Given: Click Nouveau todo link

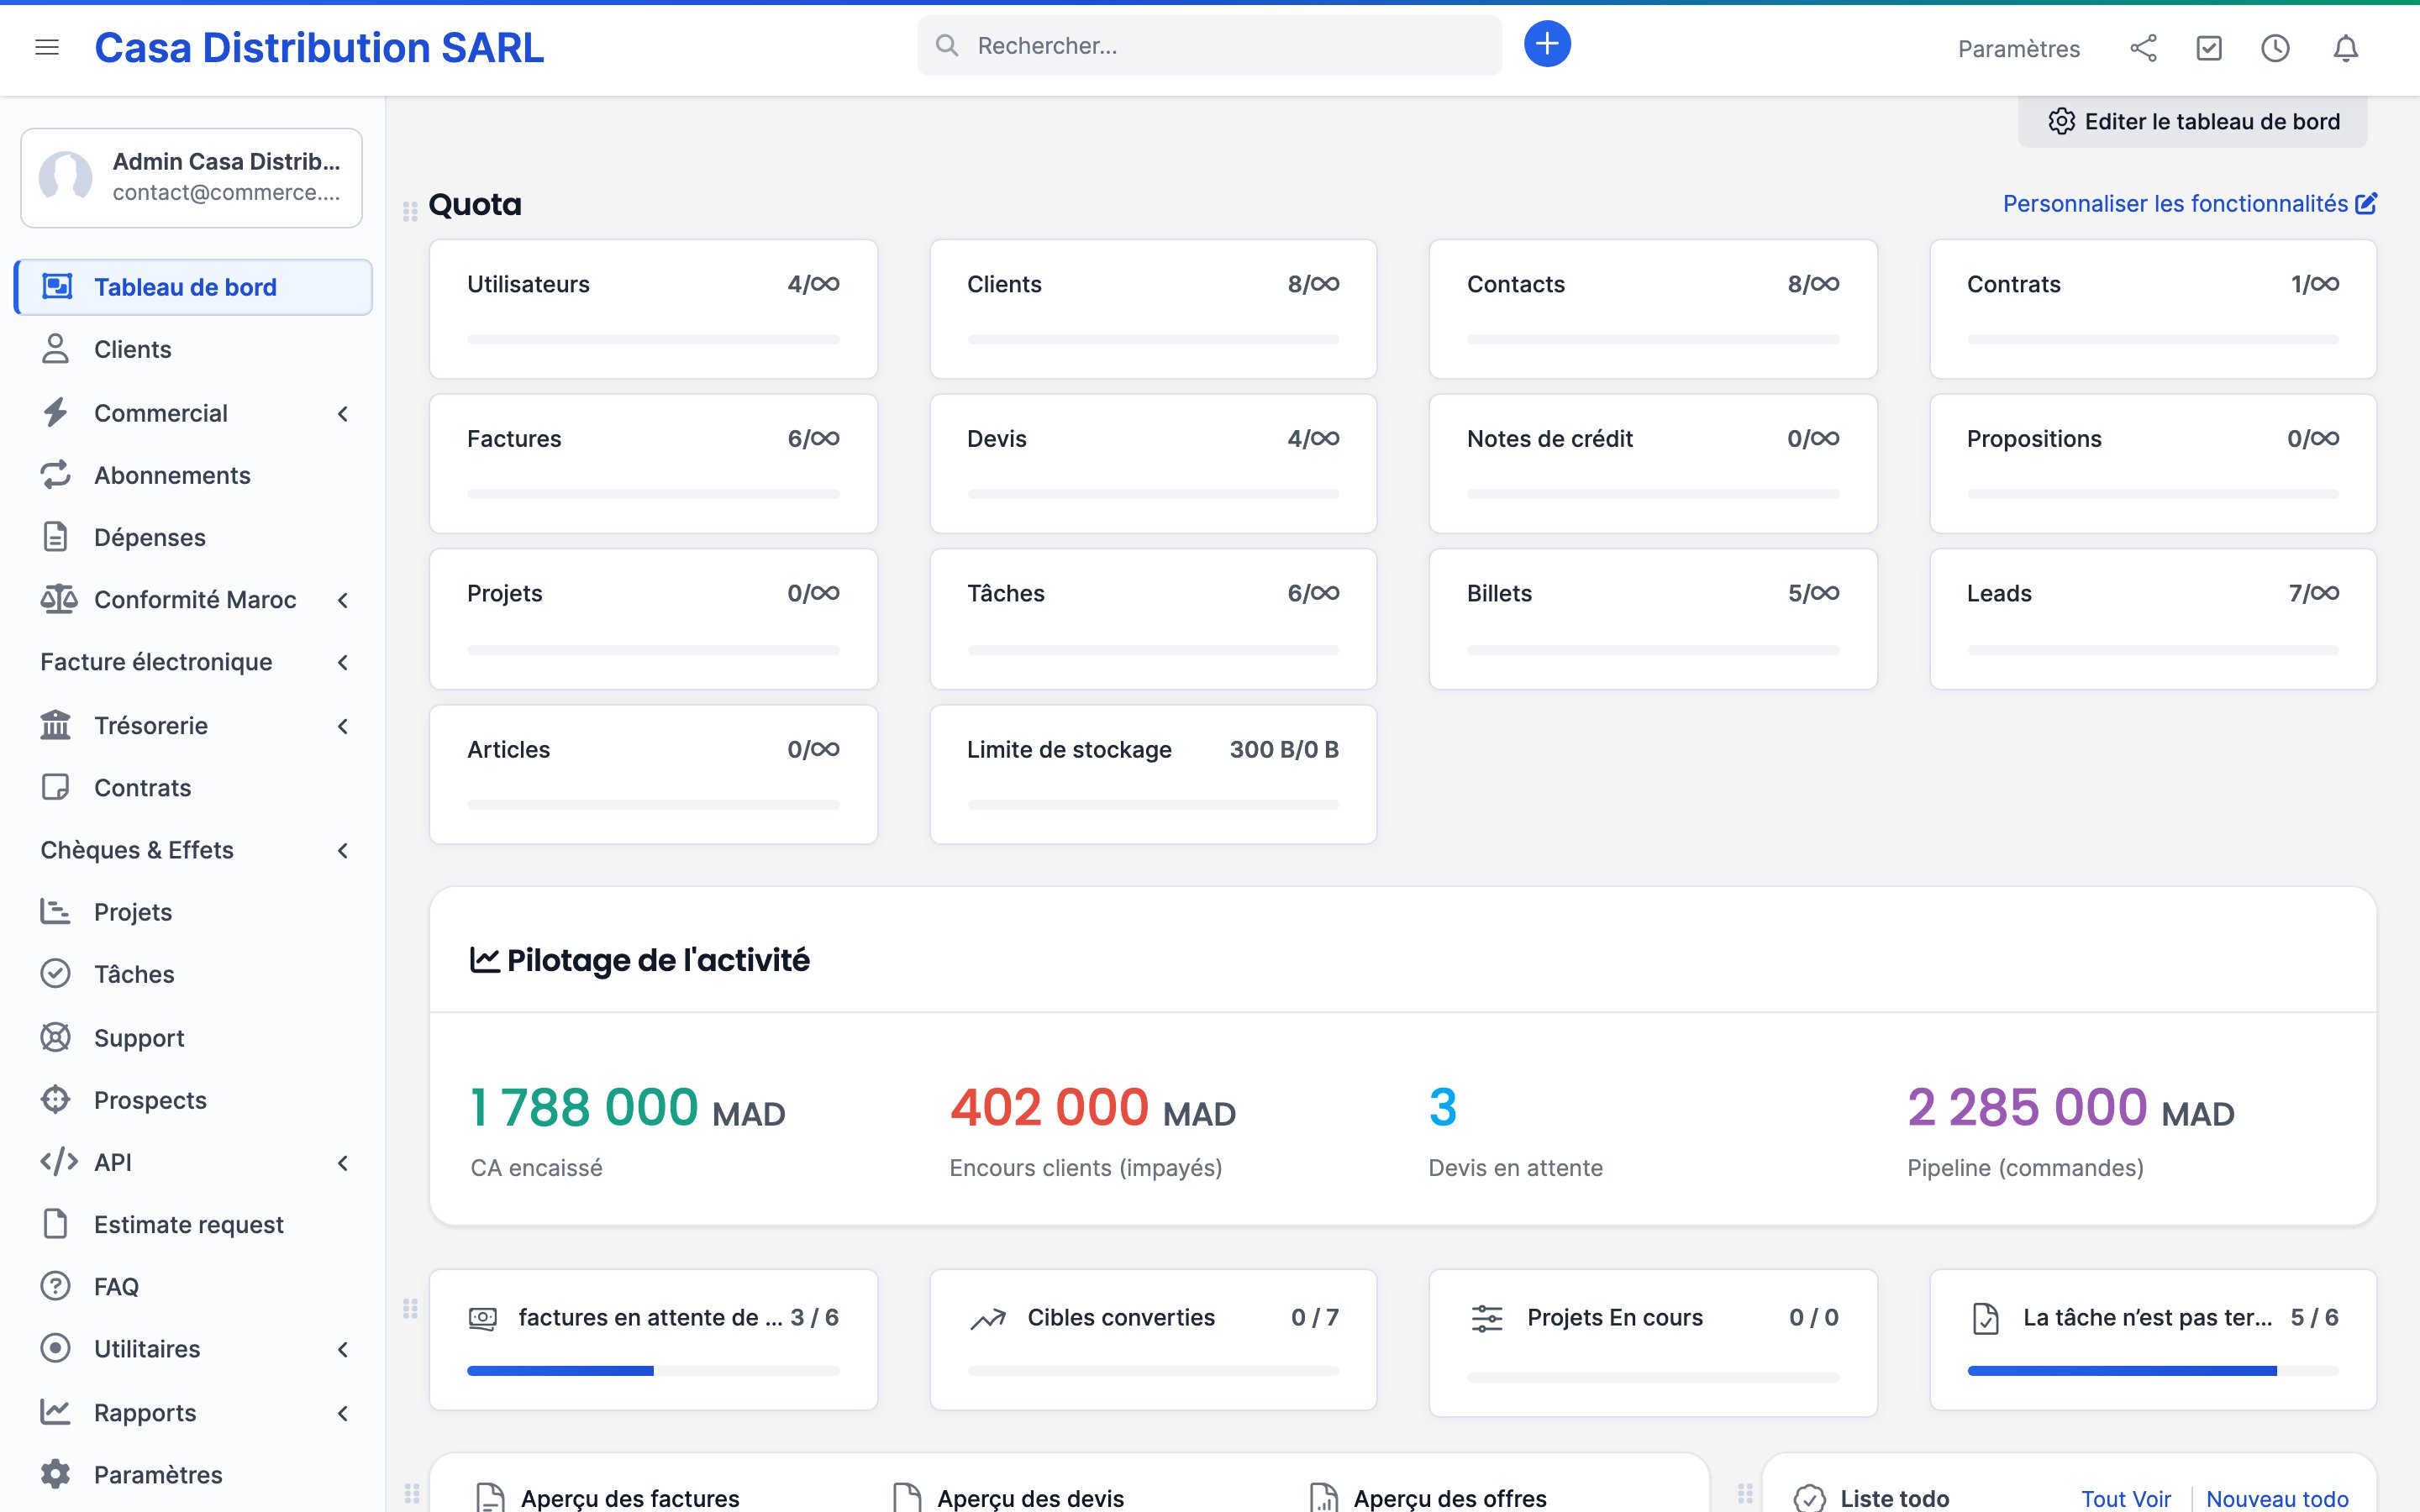Looking at the screenshot, I should (2277, 1498).
